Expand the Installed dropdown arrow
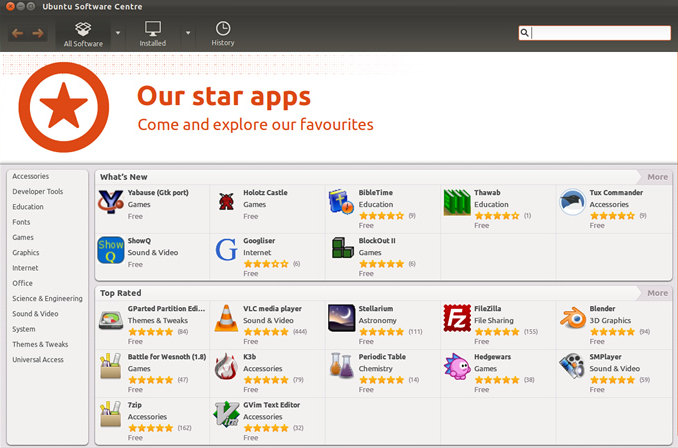Image resolution: width=678 pixels, height=448 pixels. coord(188,33)
